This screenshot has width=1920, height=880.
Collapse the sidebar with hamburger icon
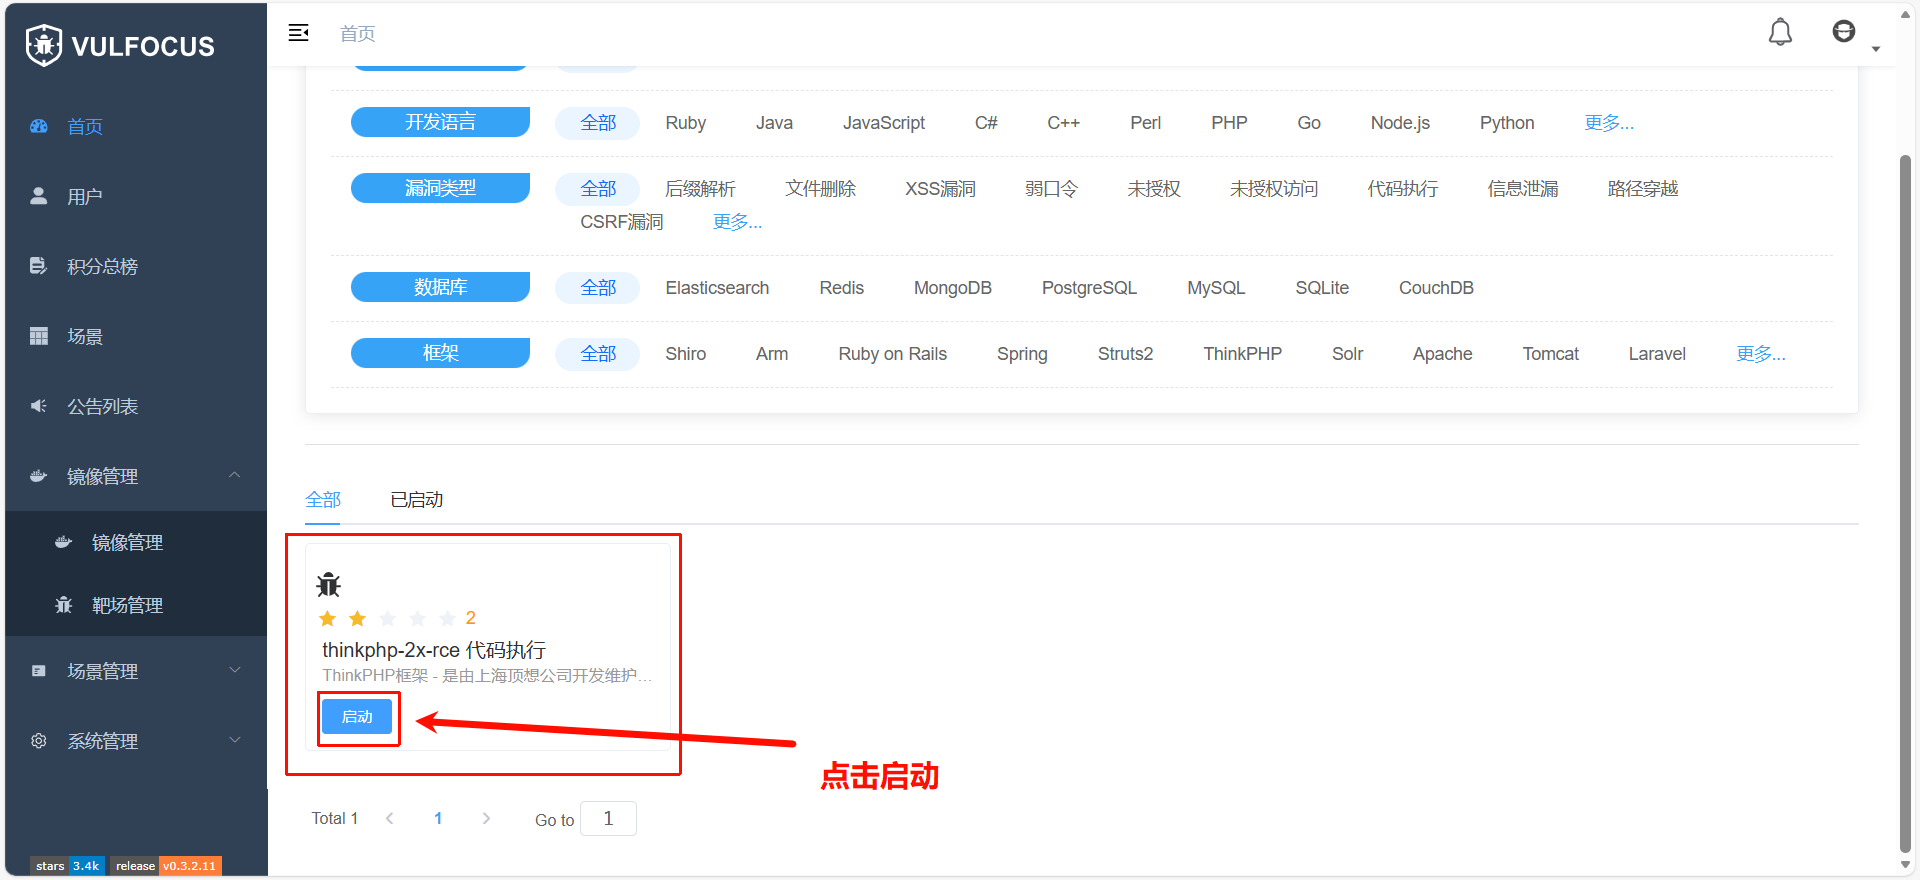coord(298,33)
